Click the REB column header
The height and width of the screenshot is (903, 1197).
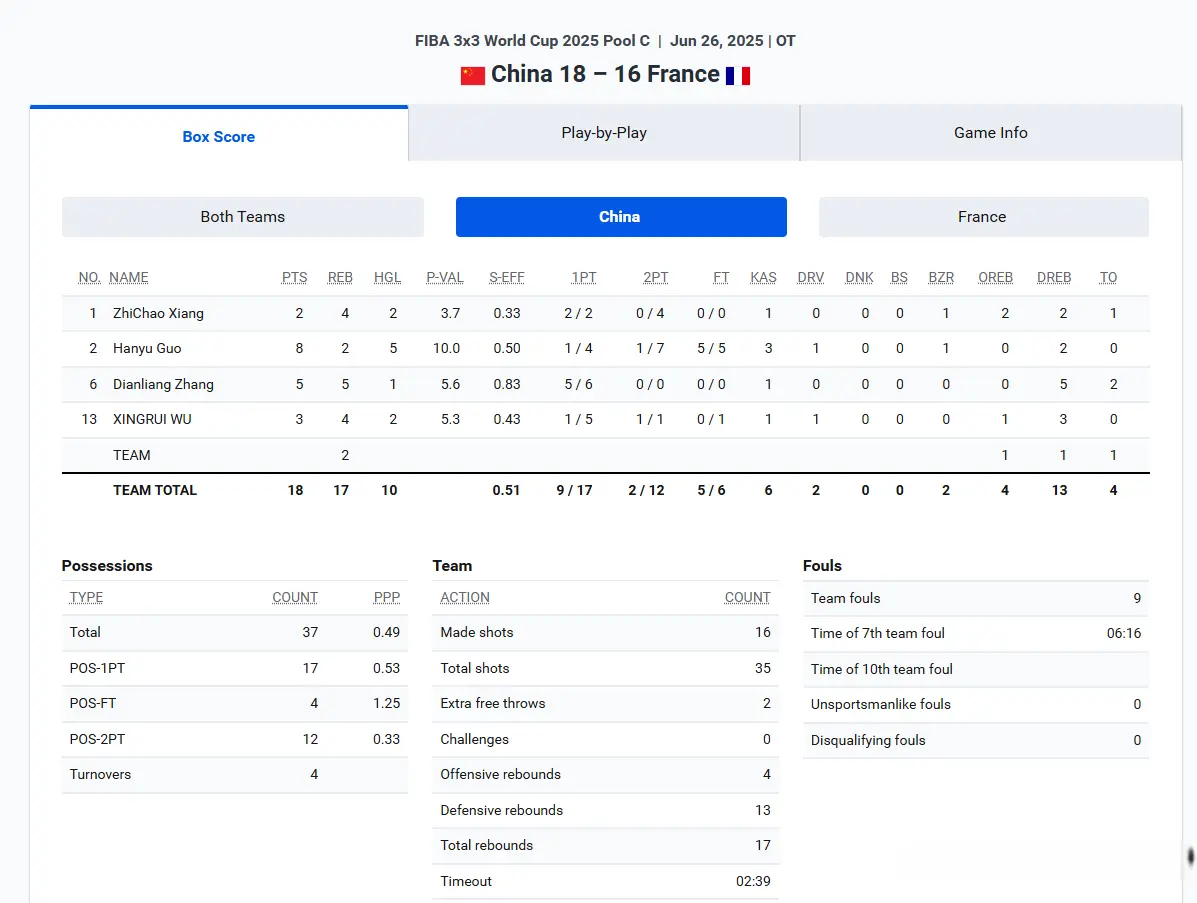(340, 278)
